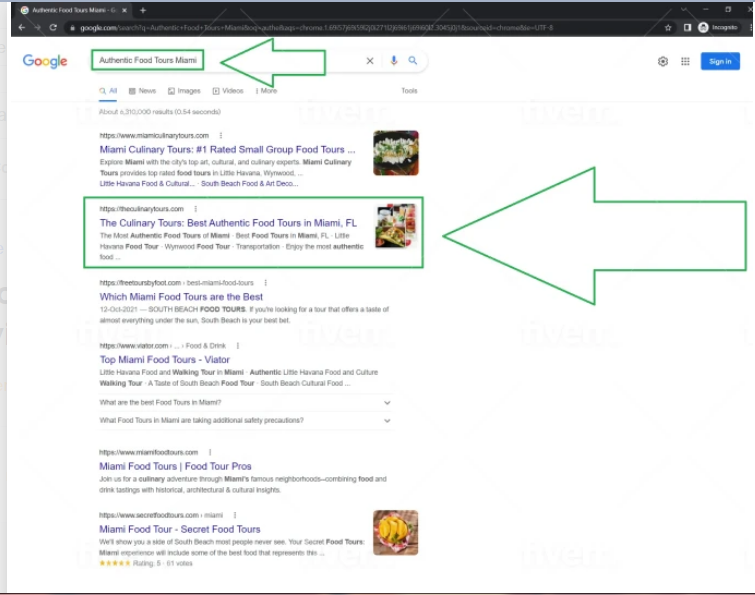Go forward using the browser forward arrow
This screenshot has width=755, height=595.
37,27
